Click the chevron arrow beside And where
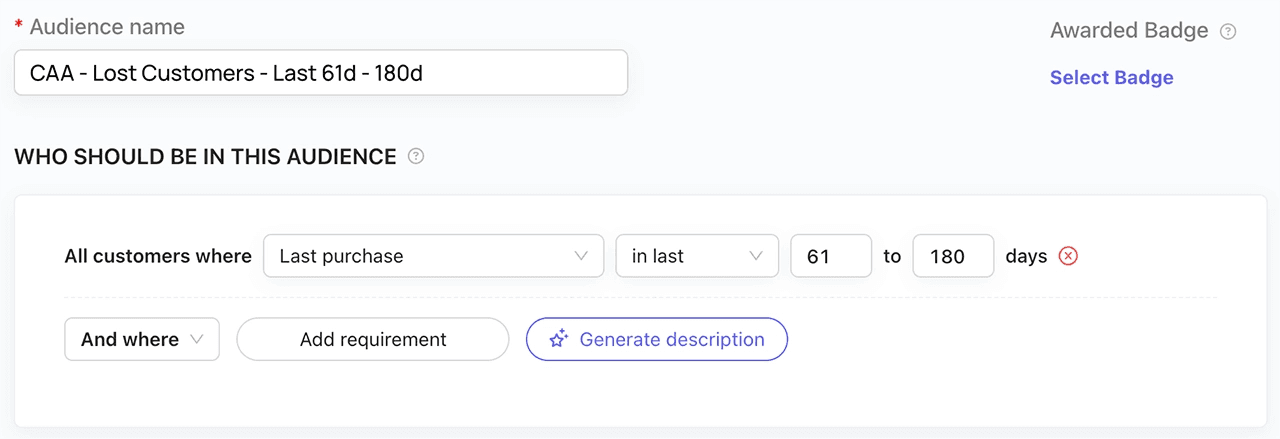The image size is (1280, 439). [197, 340]
